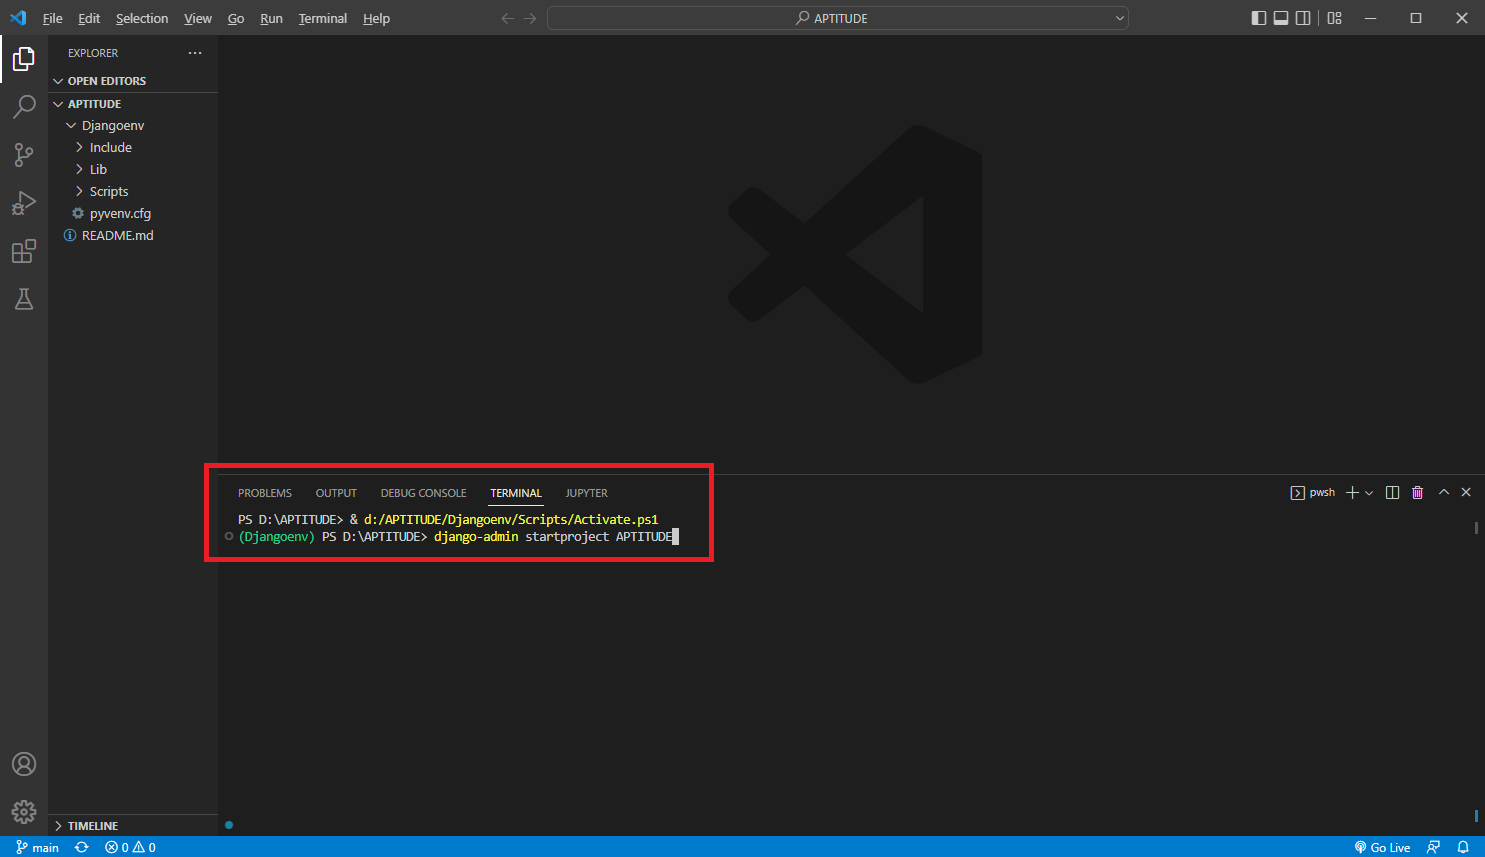Open the Explorer view in activity bar
The height and width of the screenshot is (857, 1485).
pos(24,59)
